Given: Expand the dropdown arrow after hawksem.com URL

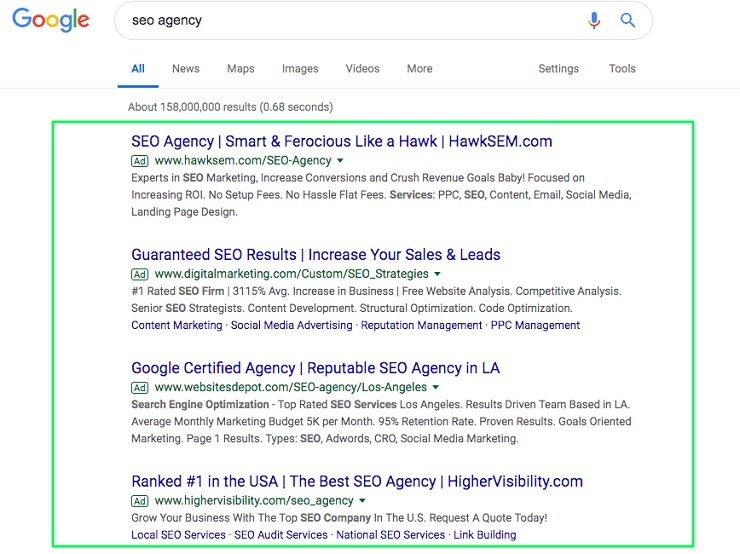Looking at the screenshot, I should [x=340, y=161].
